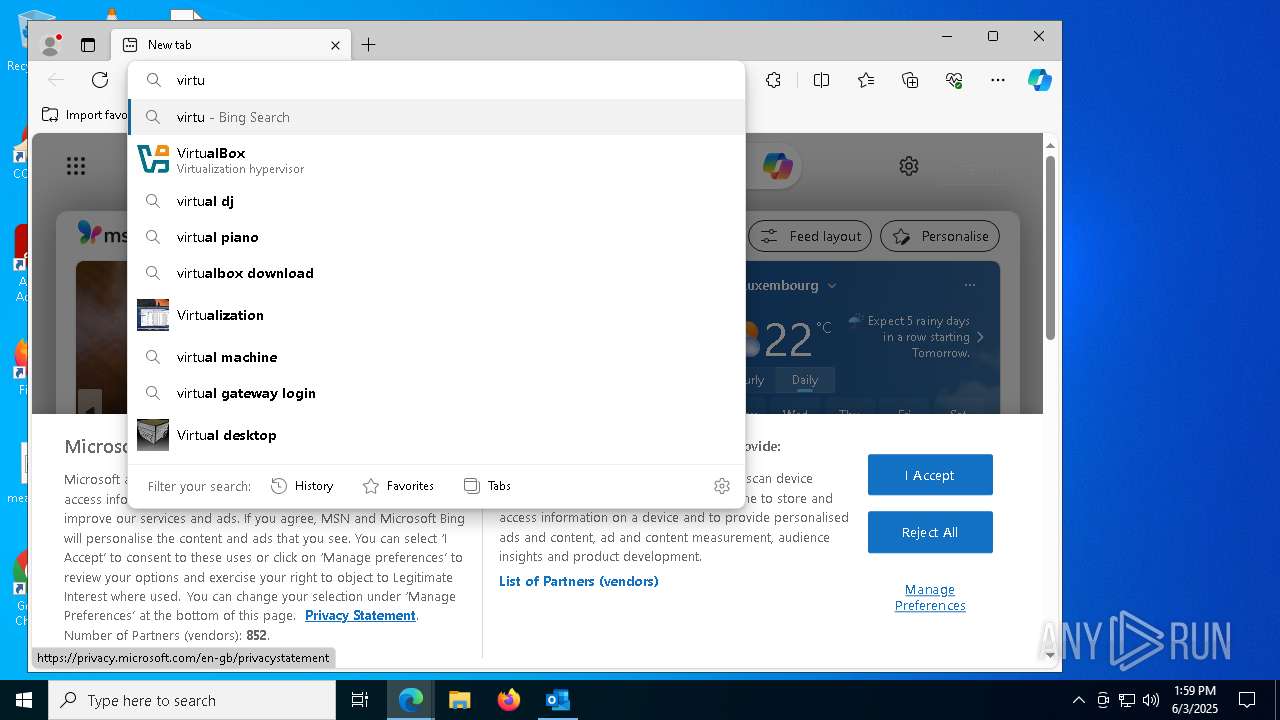Open notification center icon
This screenshot has height=720, width=1280.
click(1247, 700)
